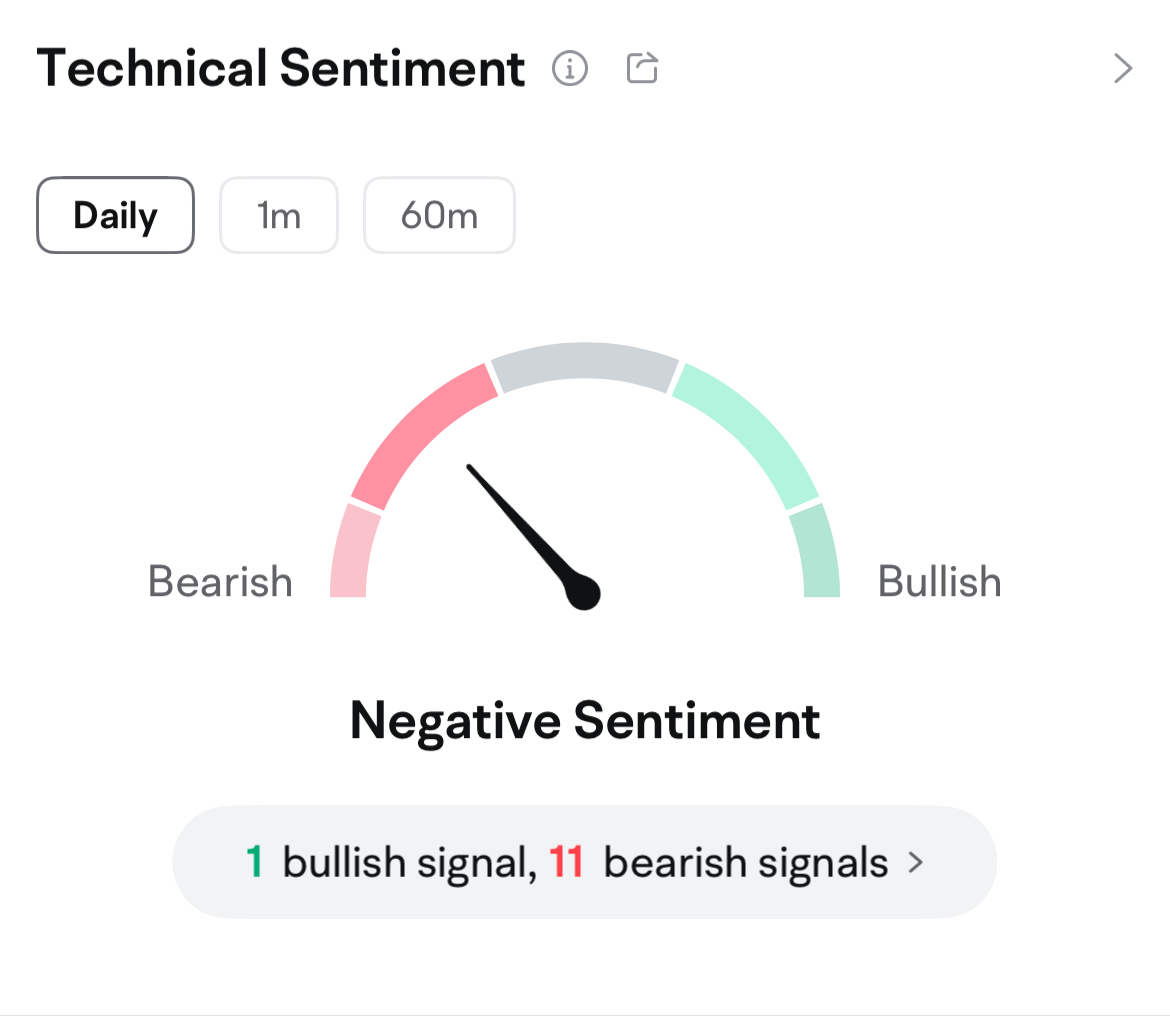Click the gauge needle pivot
Screen dimensions: 1170x1016
tap(583, 592)
